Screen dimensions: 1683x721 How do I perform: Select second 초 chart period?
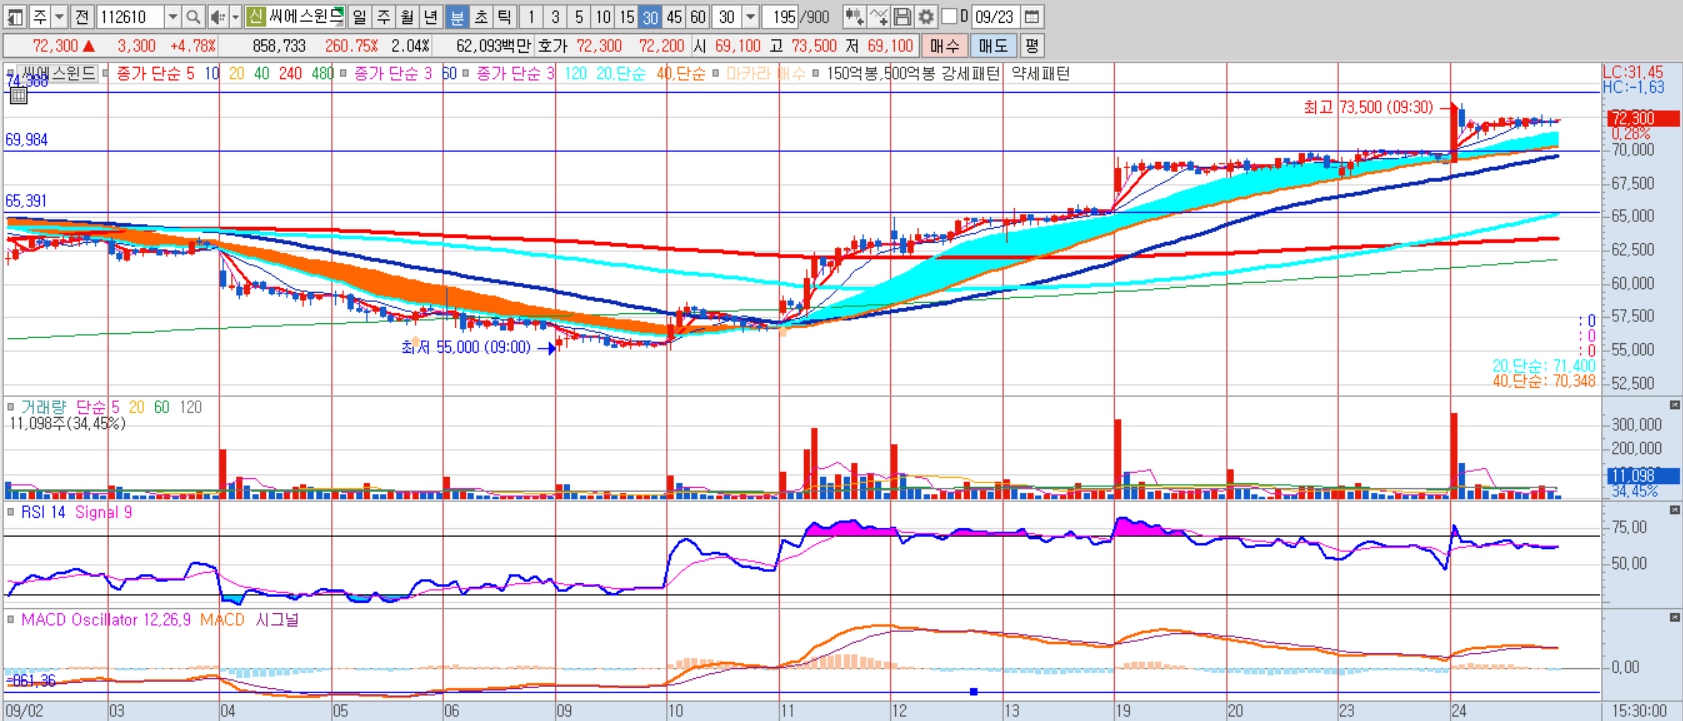point(481,17)
